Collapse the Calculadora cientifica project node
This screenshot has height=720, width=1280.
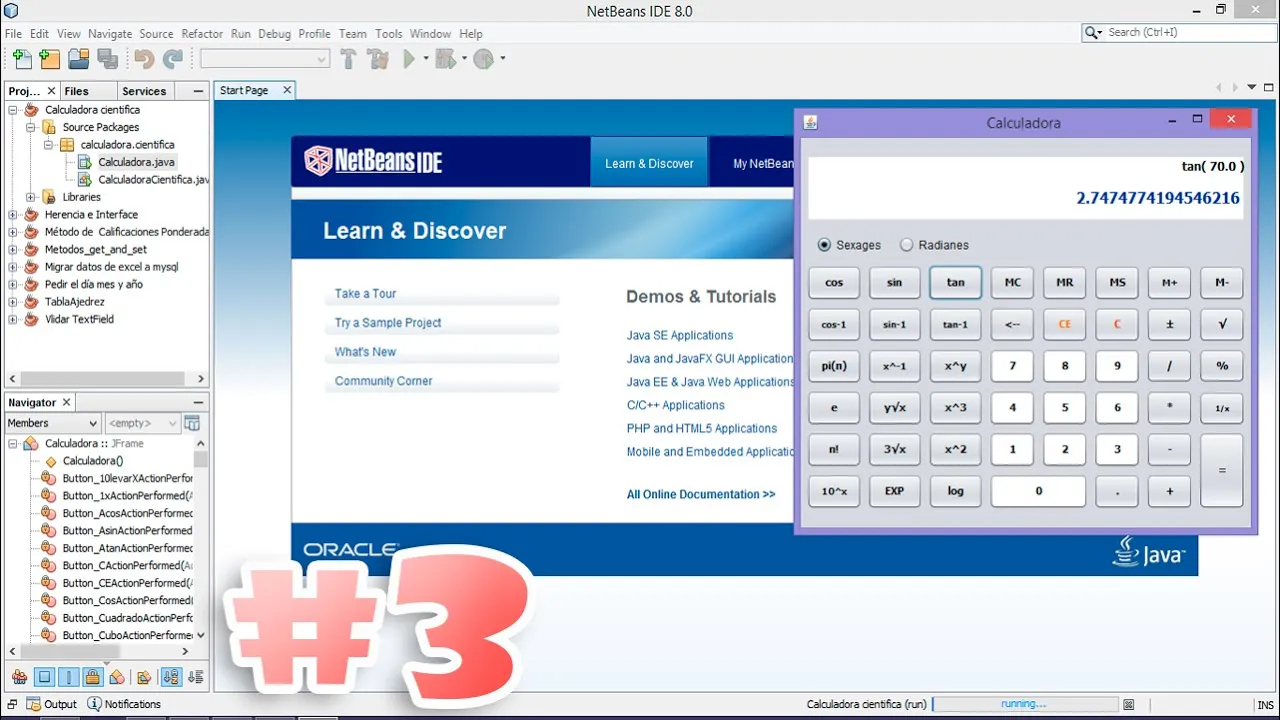click(x=13, y=110)
